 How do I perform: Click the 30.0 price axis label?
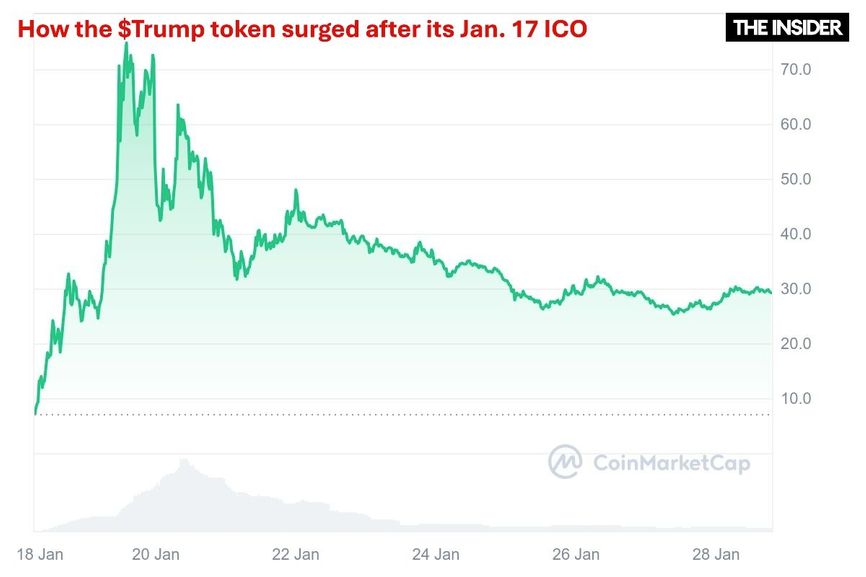pos(796,289)
